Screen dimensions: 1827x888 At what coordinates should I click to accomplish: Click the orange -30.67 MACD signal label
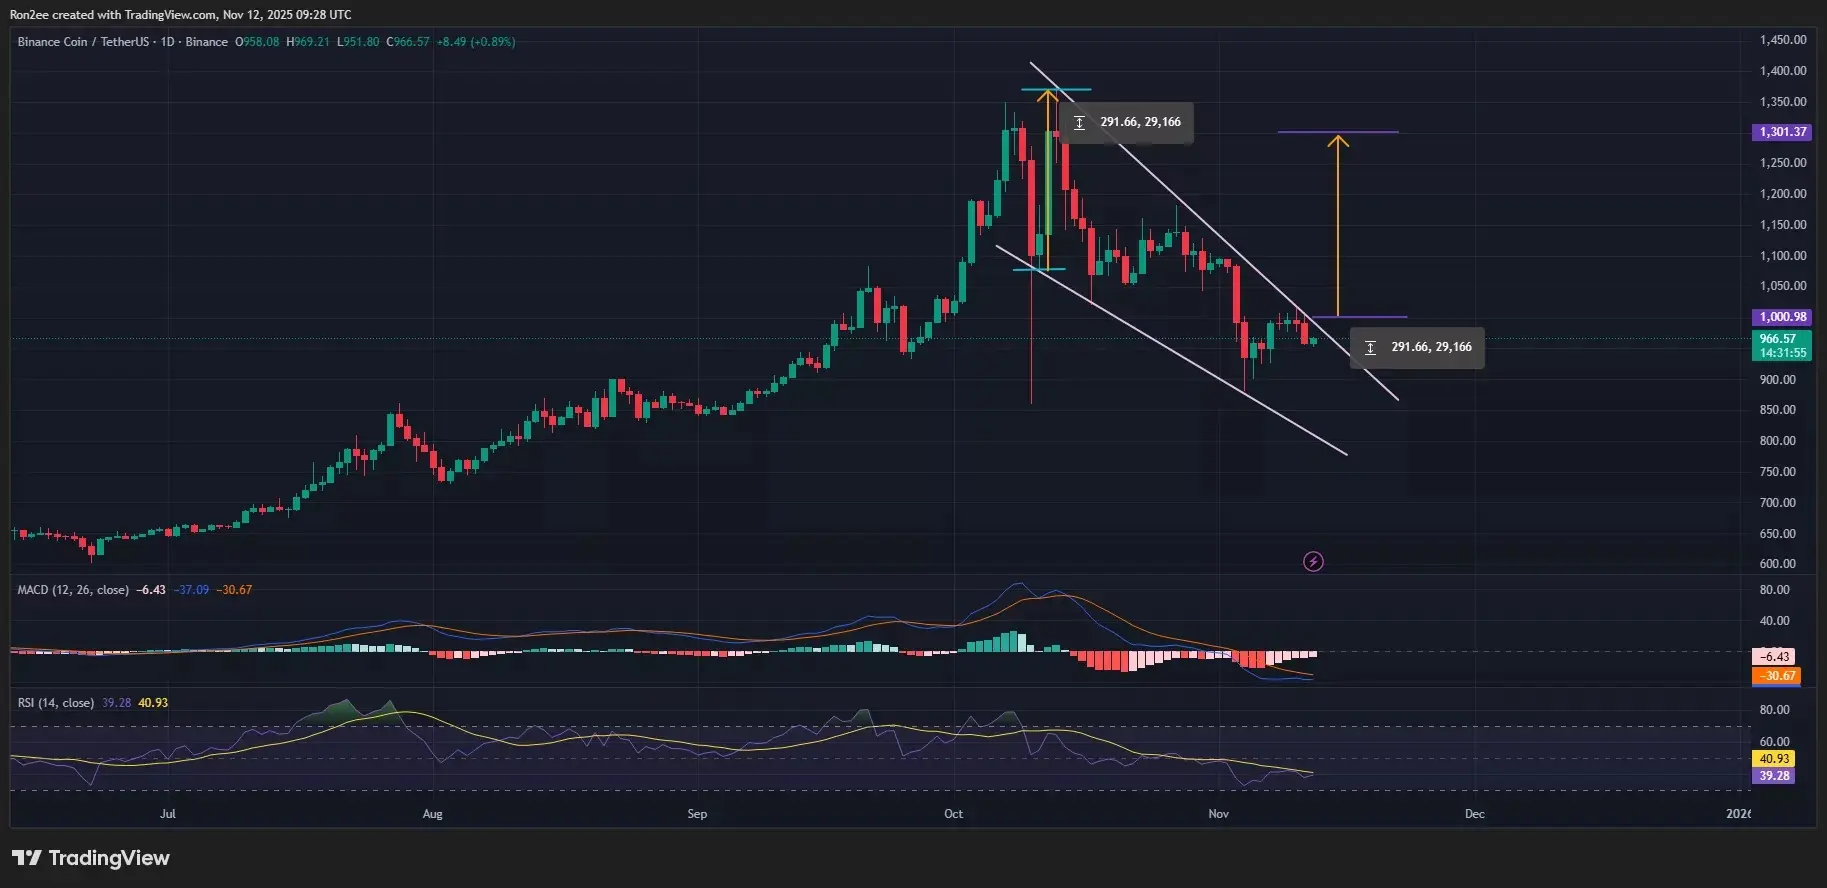coord(1776,676)
